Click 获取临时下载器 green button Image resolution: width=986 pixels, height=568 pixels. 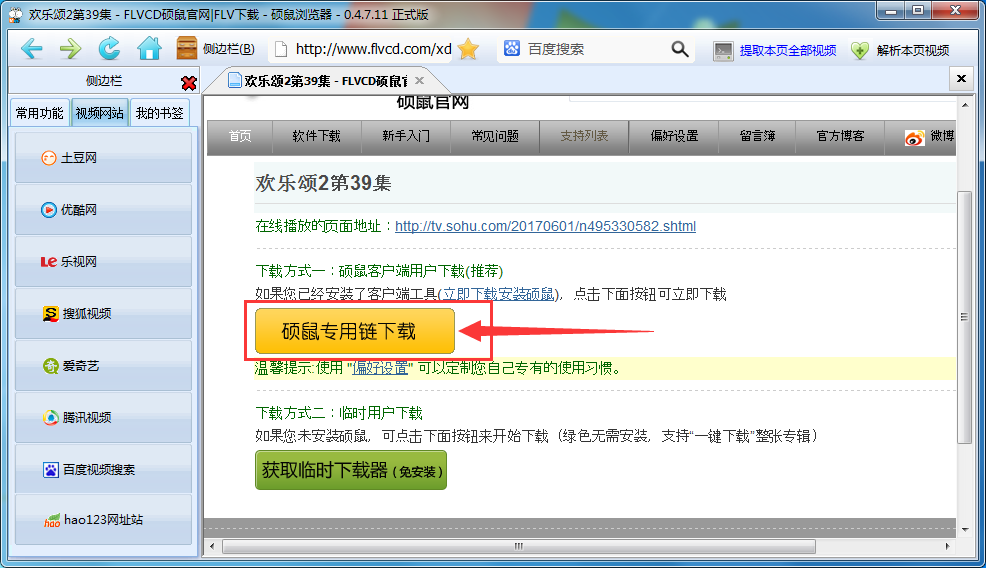tap(351, 470)
